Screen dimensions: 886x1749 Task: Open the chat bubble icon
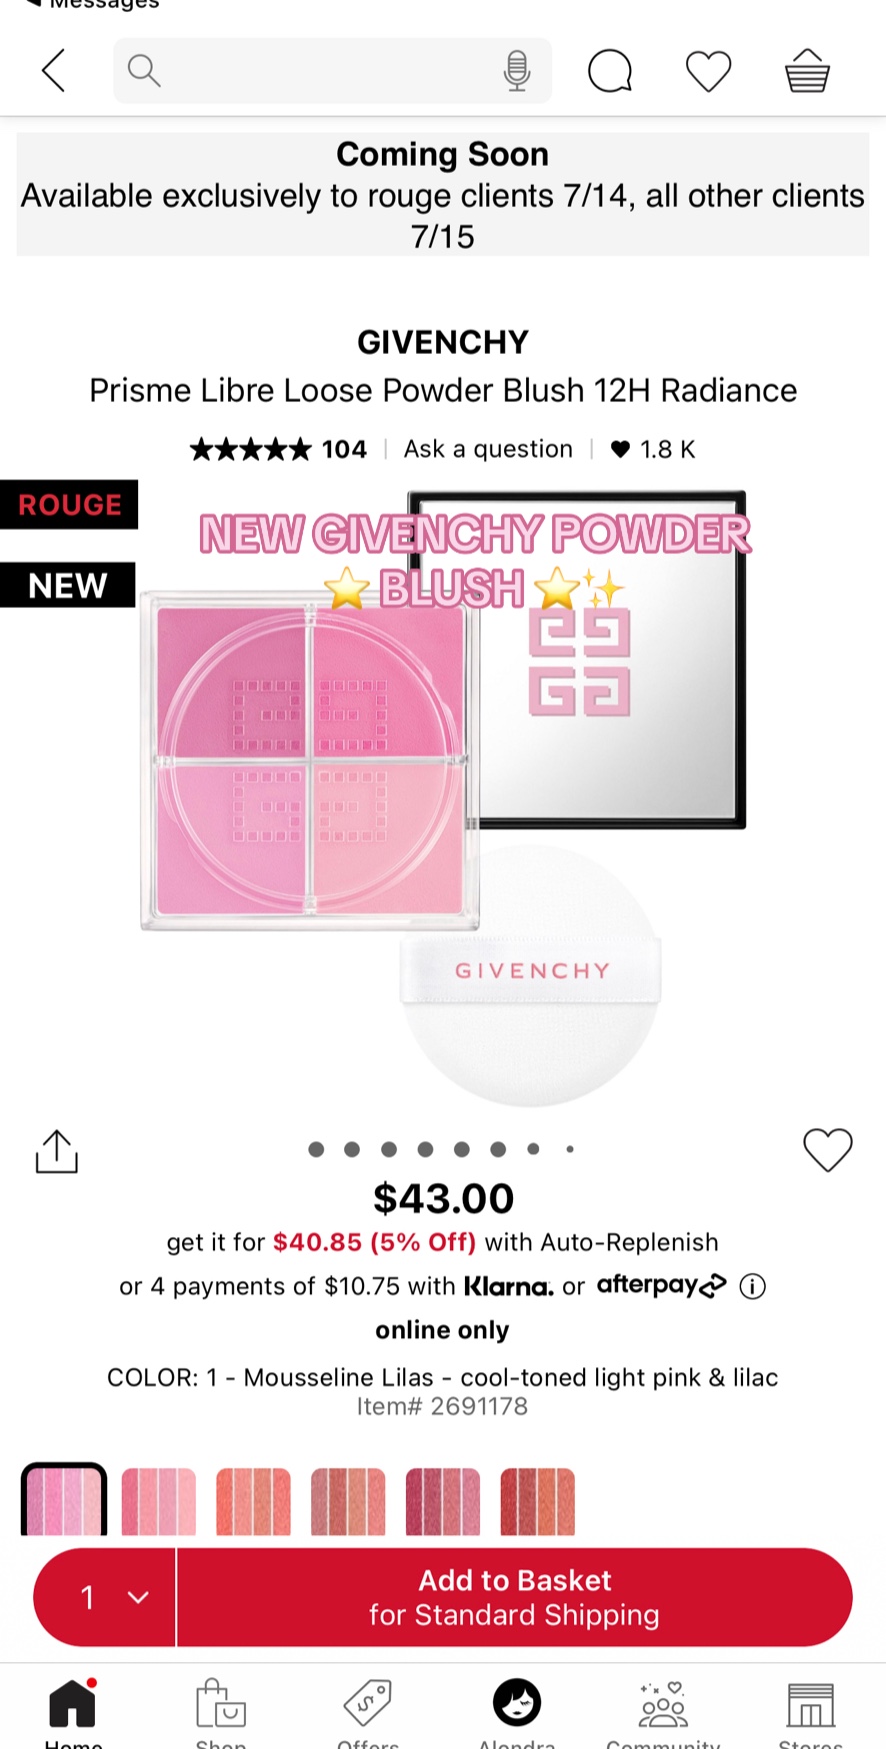click(610, 71)
